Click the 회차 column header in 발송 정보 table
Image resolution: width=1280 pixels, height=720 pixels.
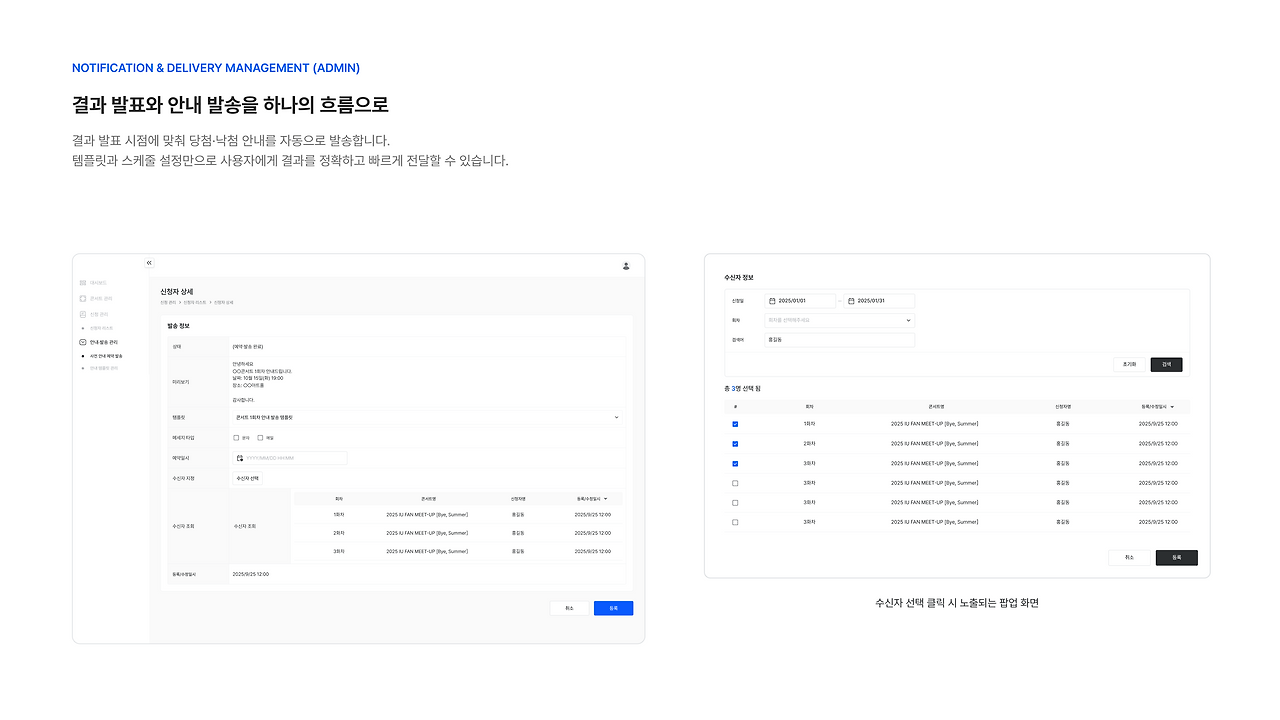click(x=339, y=498)
